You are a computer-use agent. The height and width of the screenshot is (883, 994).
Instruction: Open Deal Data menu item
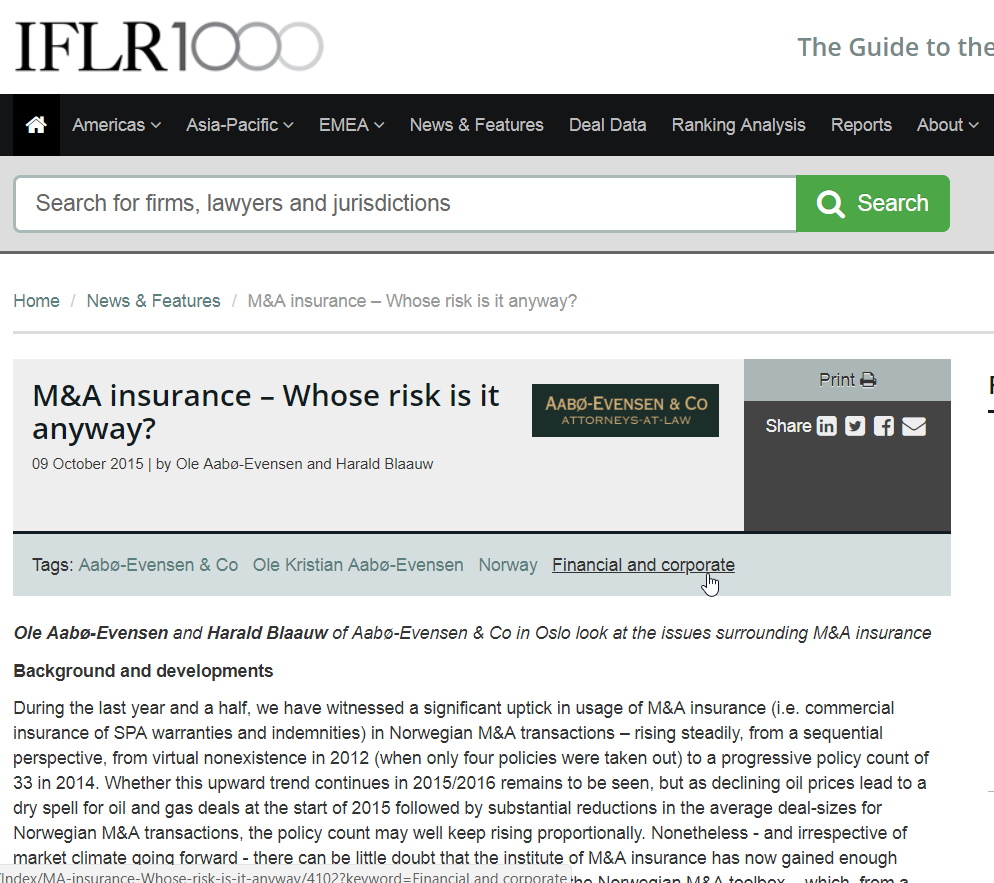tap(607, 125)
